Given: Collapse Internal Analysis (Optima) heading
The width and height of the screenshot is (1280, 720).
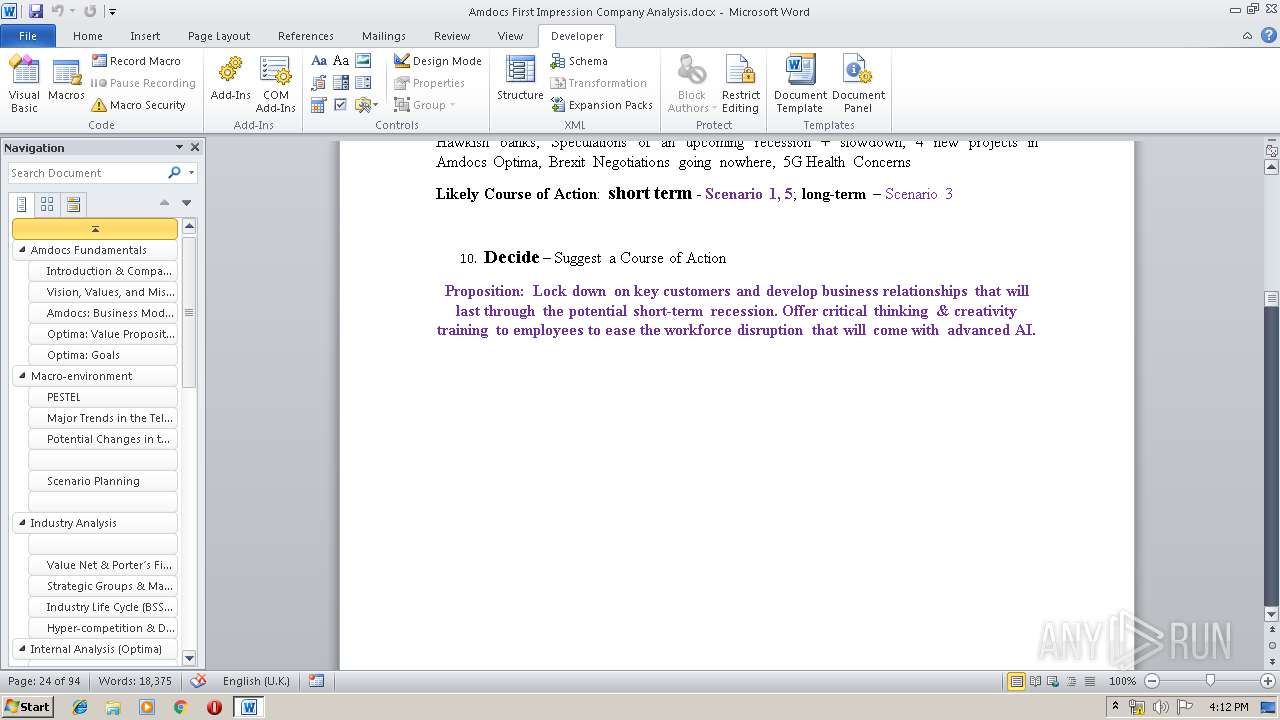Looking at the screenshot, I should pos(22,649).
